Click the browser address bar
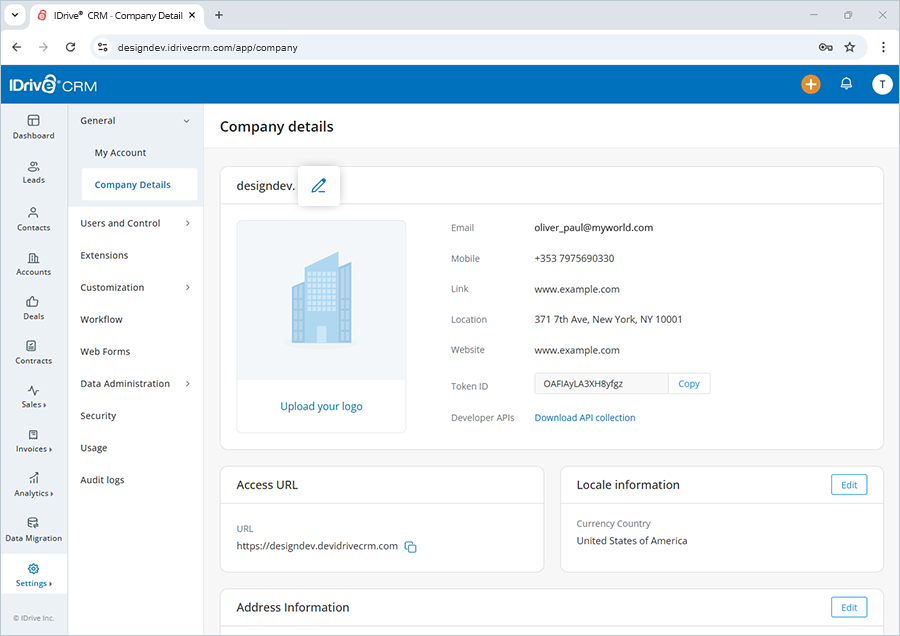 pos(300,47)
